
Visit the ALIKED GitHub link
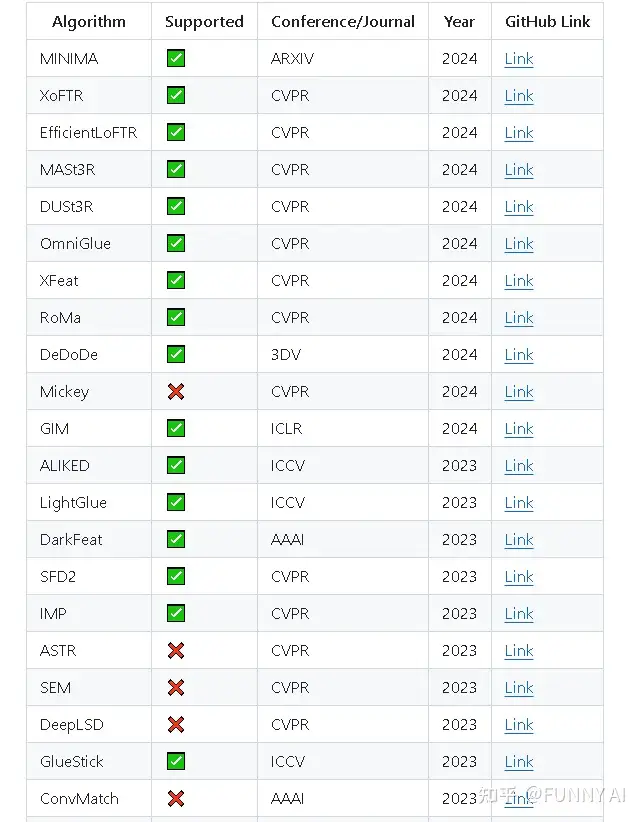click(519, 466)
